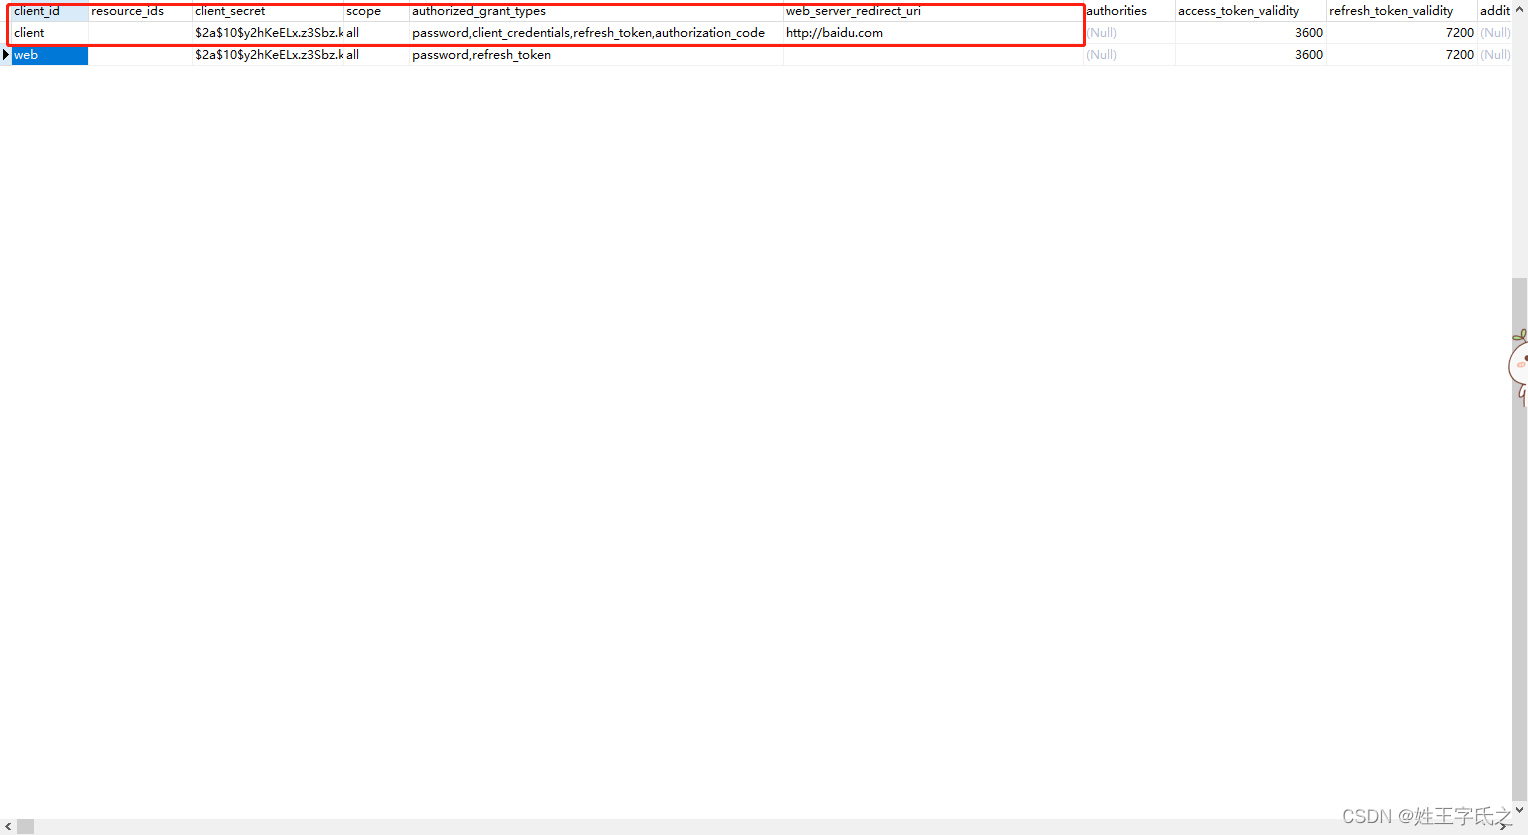Click the empty redirect URI cell in web row
The width and height of the screenshot is (1528, 835).
click(934, 55)
